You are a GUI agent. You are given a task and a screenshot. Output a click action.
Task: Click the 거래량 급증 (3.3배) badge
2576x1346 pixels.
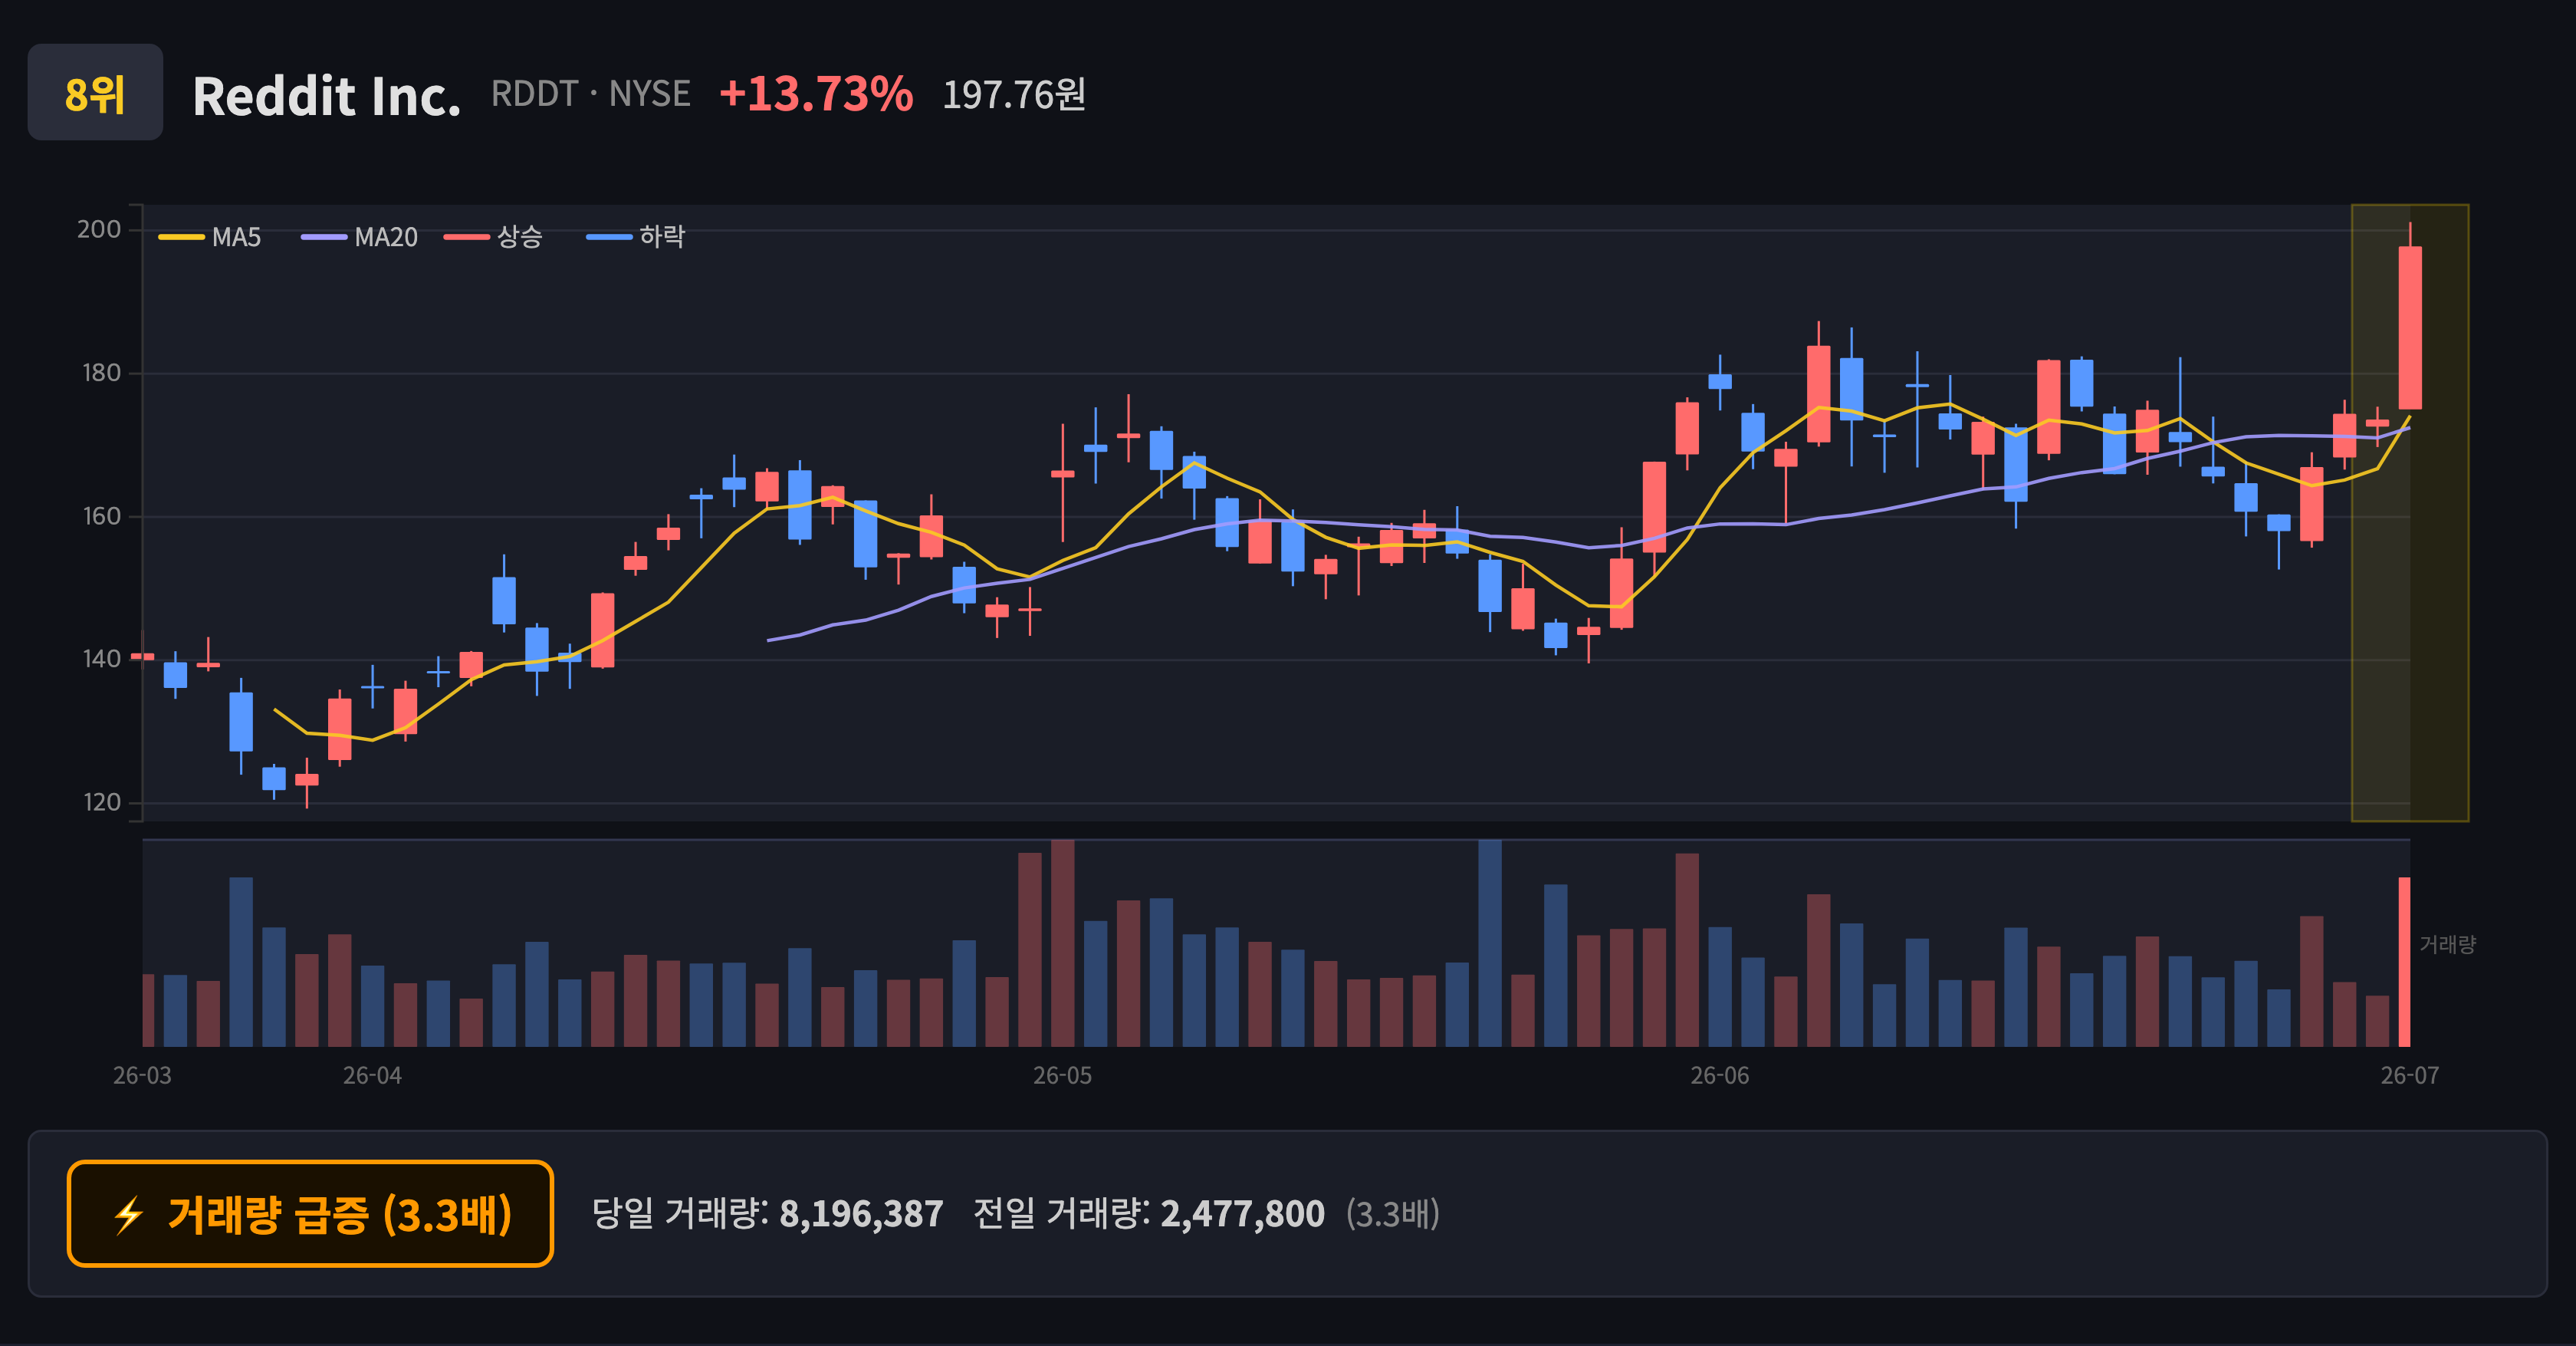pos(310,1214)
